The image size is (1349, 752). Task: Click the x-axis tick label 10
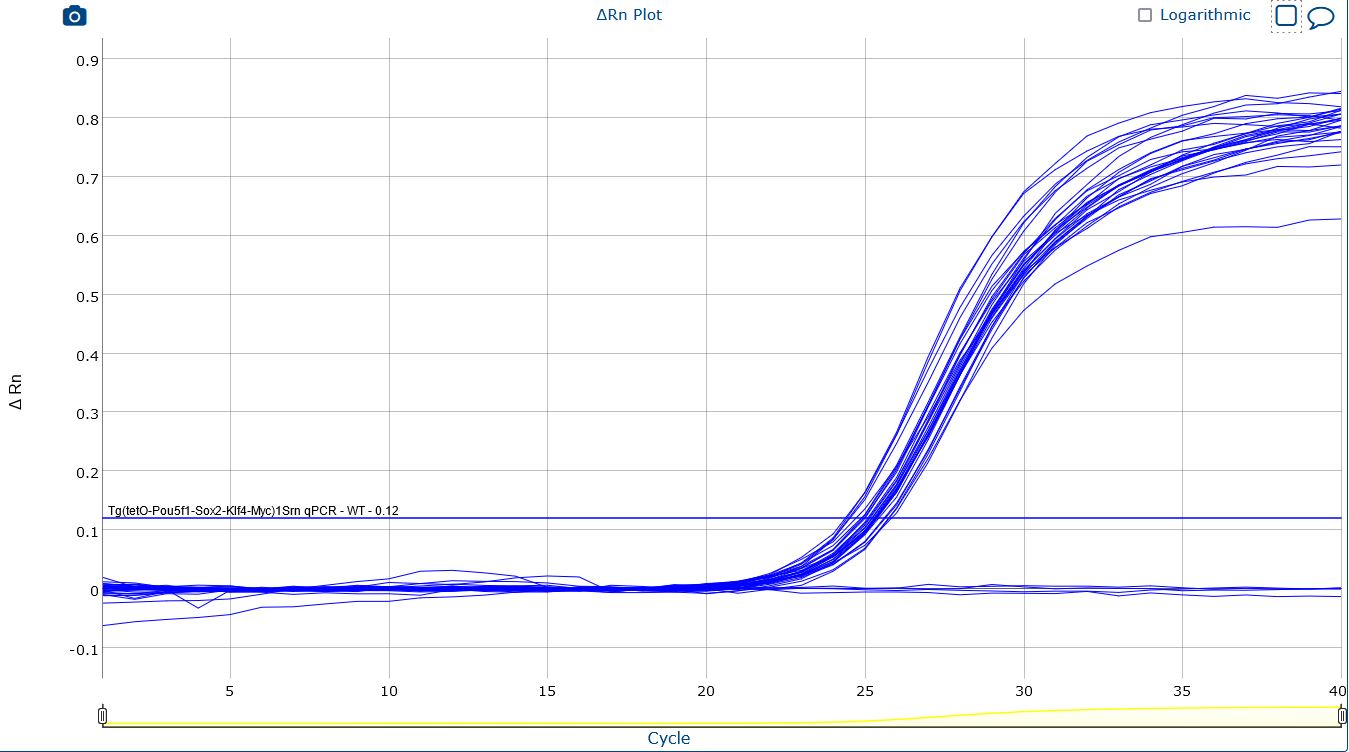click(389, 691)
